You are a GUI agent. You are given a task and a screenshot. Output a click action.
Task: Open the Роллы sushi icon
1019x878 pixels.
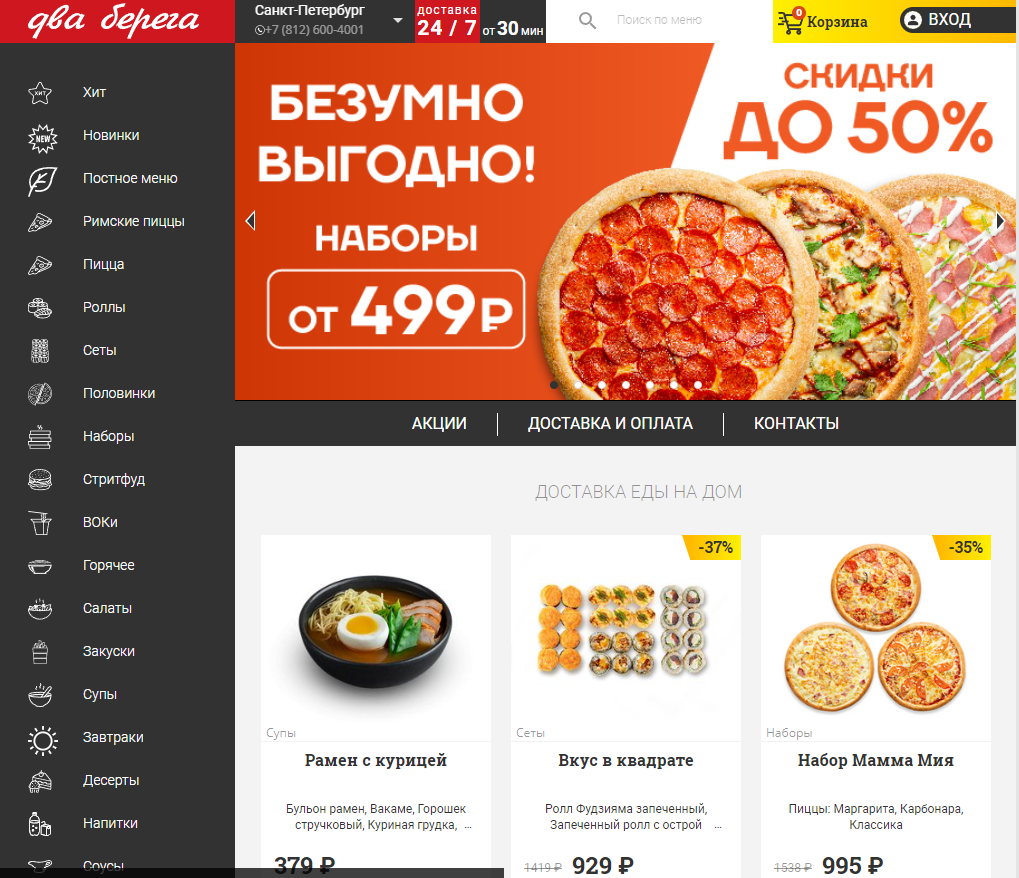[x=40, y=308]
